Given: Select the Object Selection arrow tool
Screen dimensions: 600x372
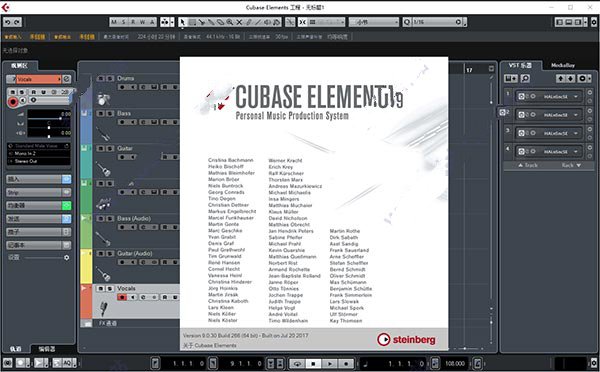Looking at the screenshot, I should click(183, 22).
